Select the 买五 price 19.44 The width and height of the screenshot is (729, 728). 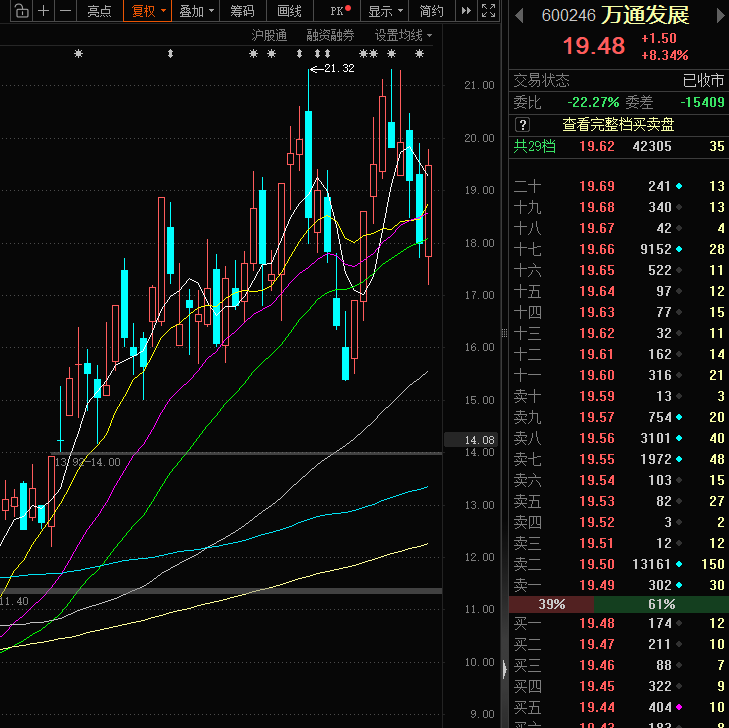[x=596, y=707]
